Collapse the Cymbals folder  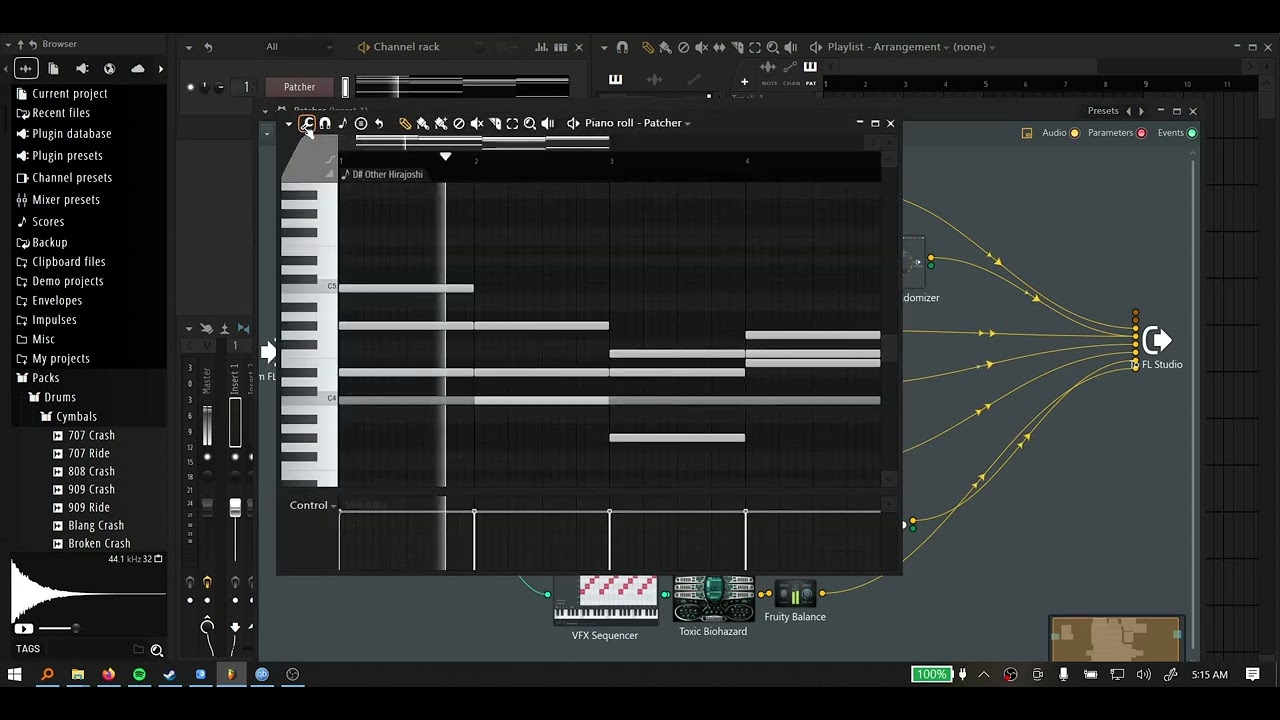click(x=69, y=417)
